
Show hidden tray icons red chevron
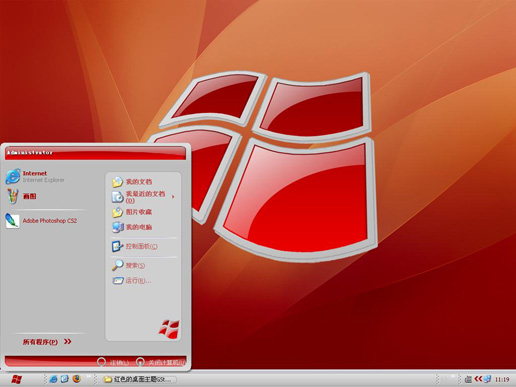click(x=478, y=379)
